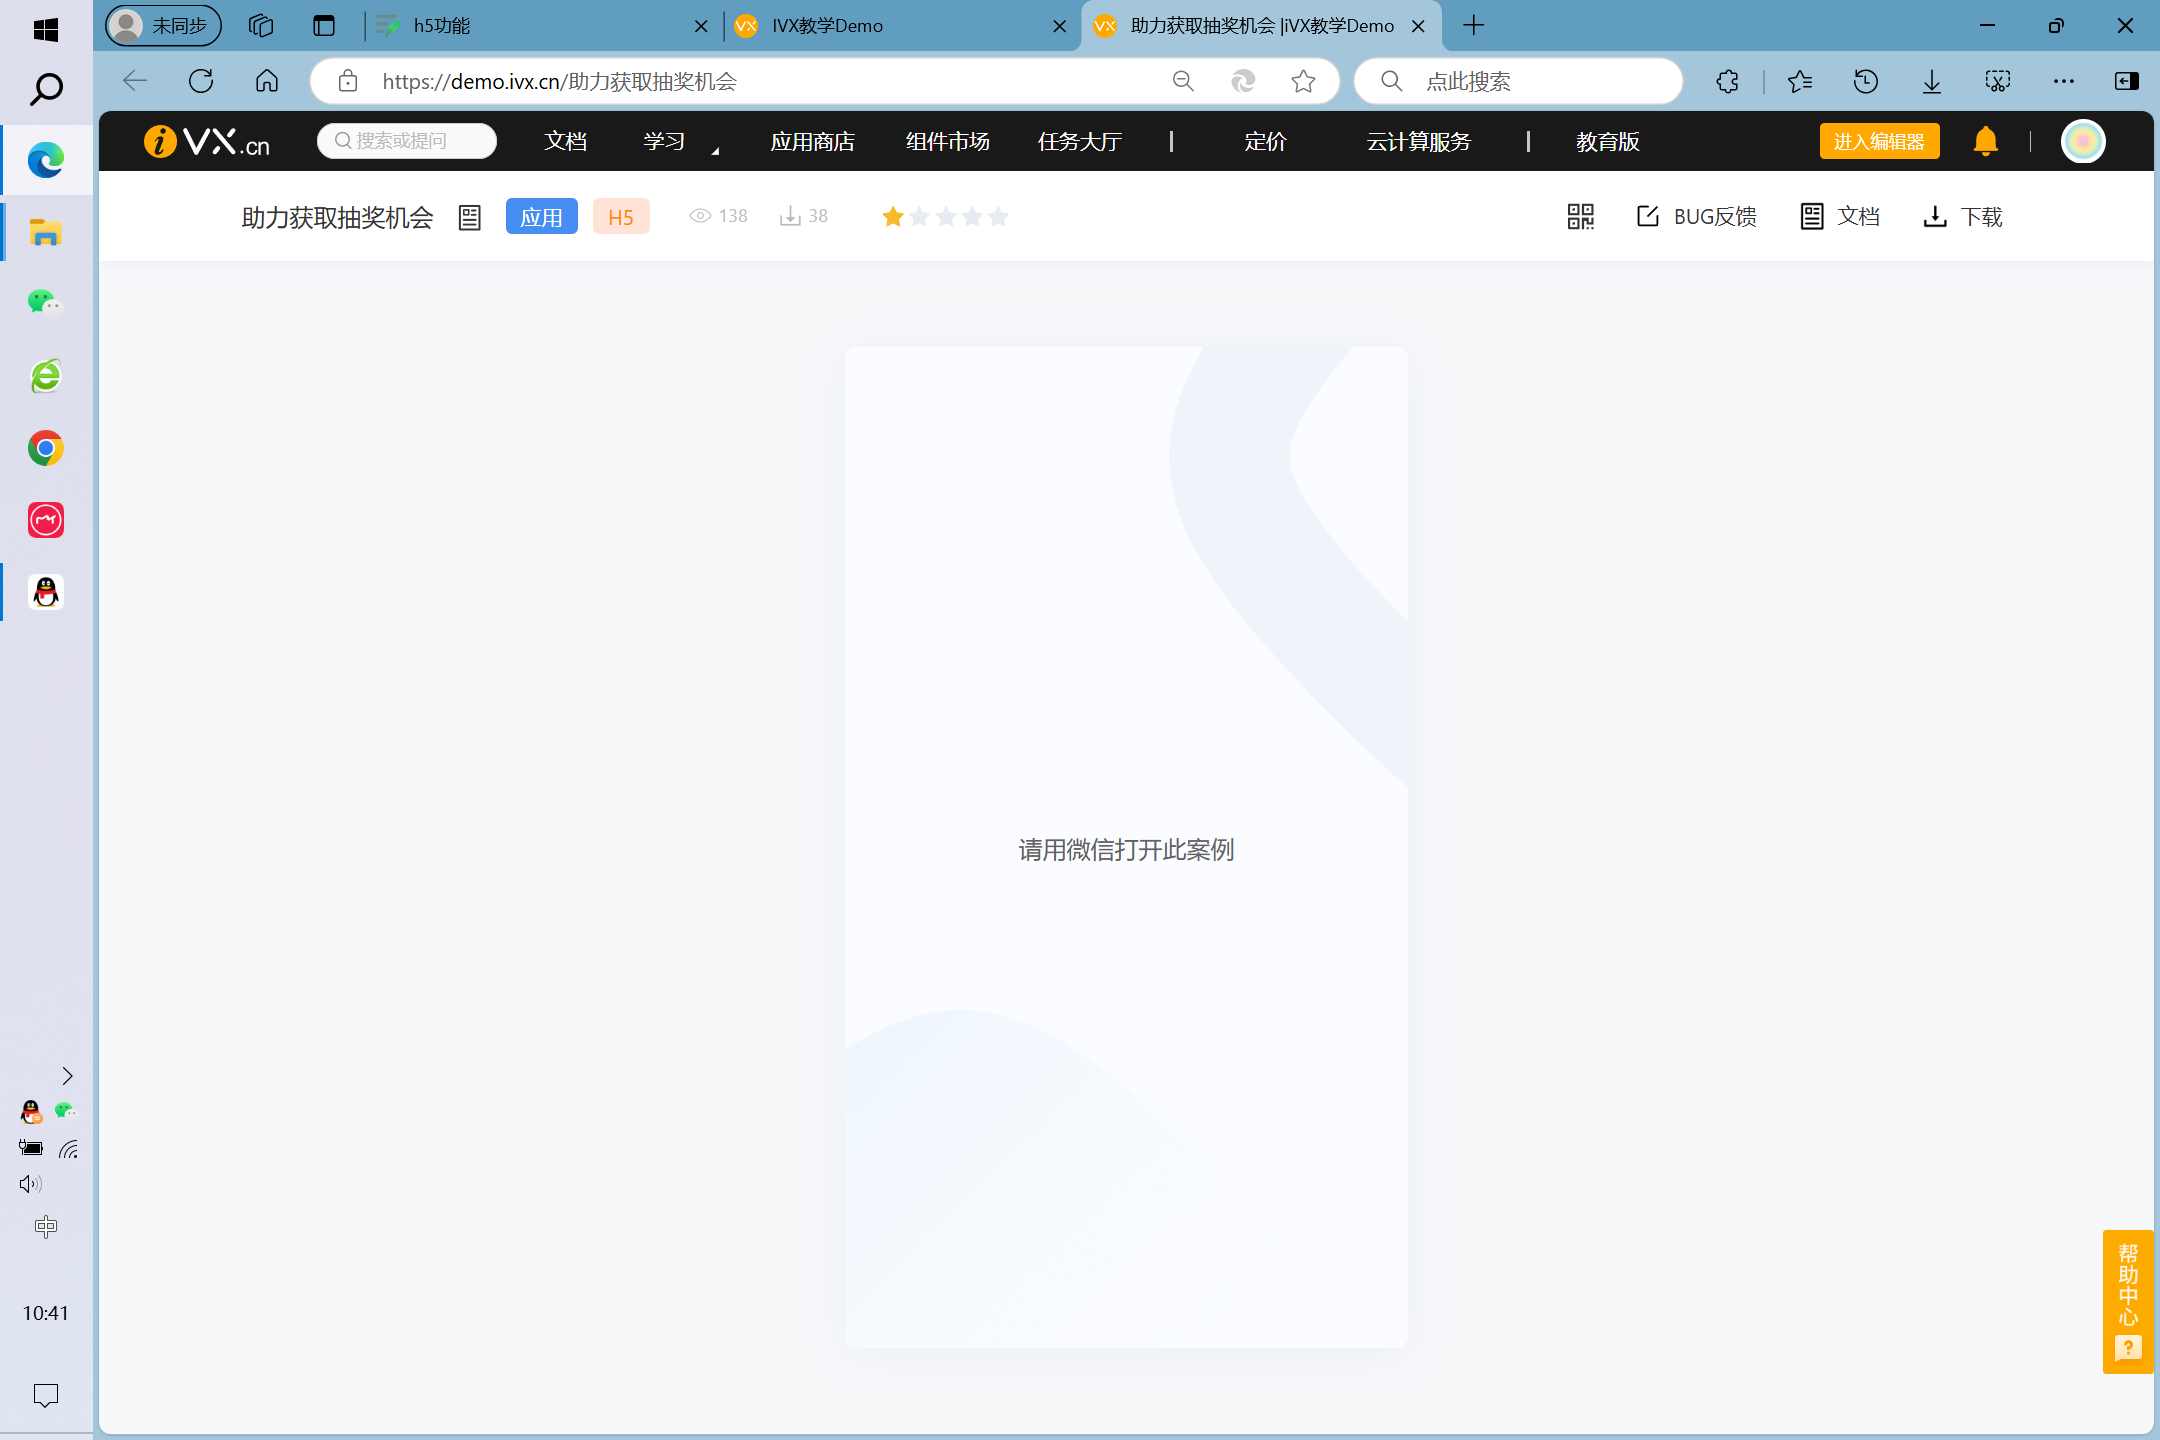Close the 助力获取抽奖机会 tab
Viewport: 2160px width, 1440px height.
click(1418, 26)
